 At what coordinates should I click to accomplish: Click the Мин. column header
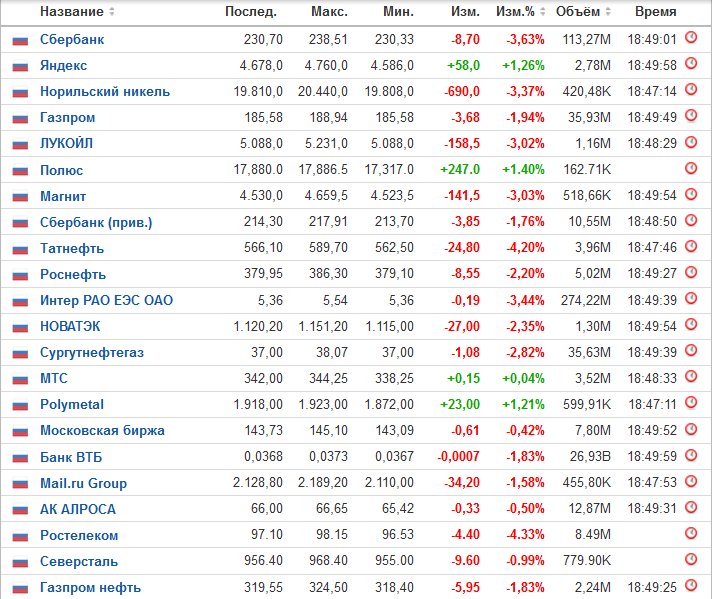(x=398, y=12)
